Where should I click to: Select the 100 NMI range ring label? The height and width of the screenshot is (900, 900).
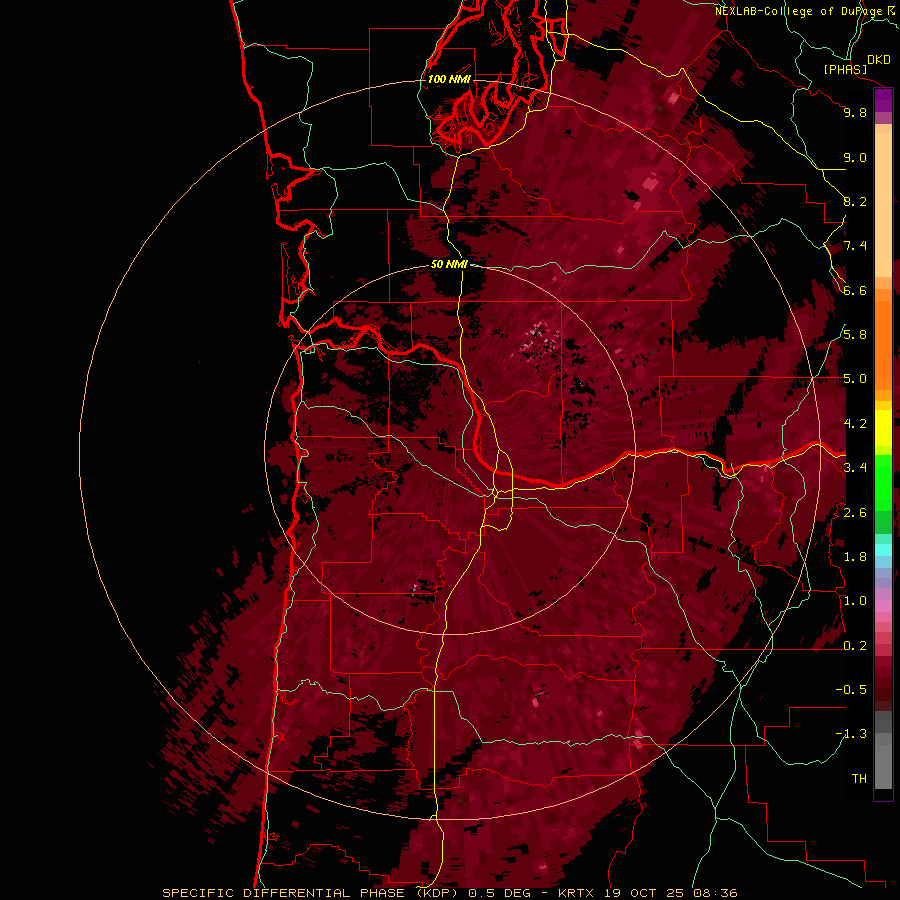449,79
